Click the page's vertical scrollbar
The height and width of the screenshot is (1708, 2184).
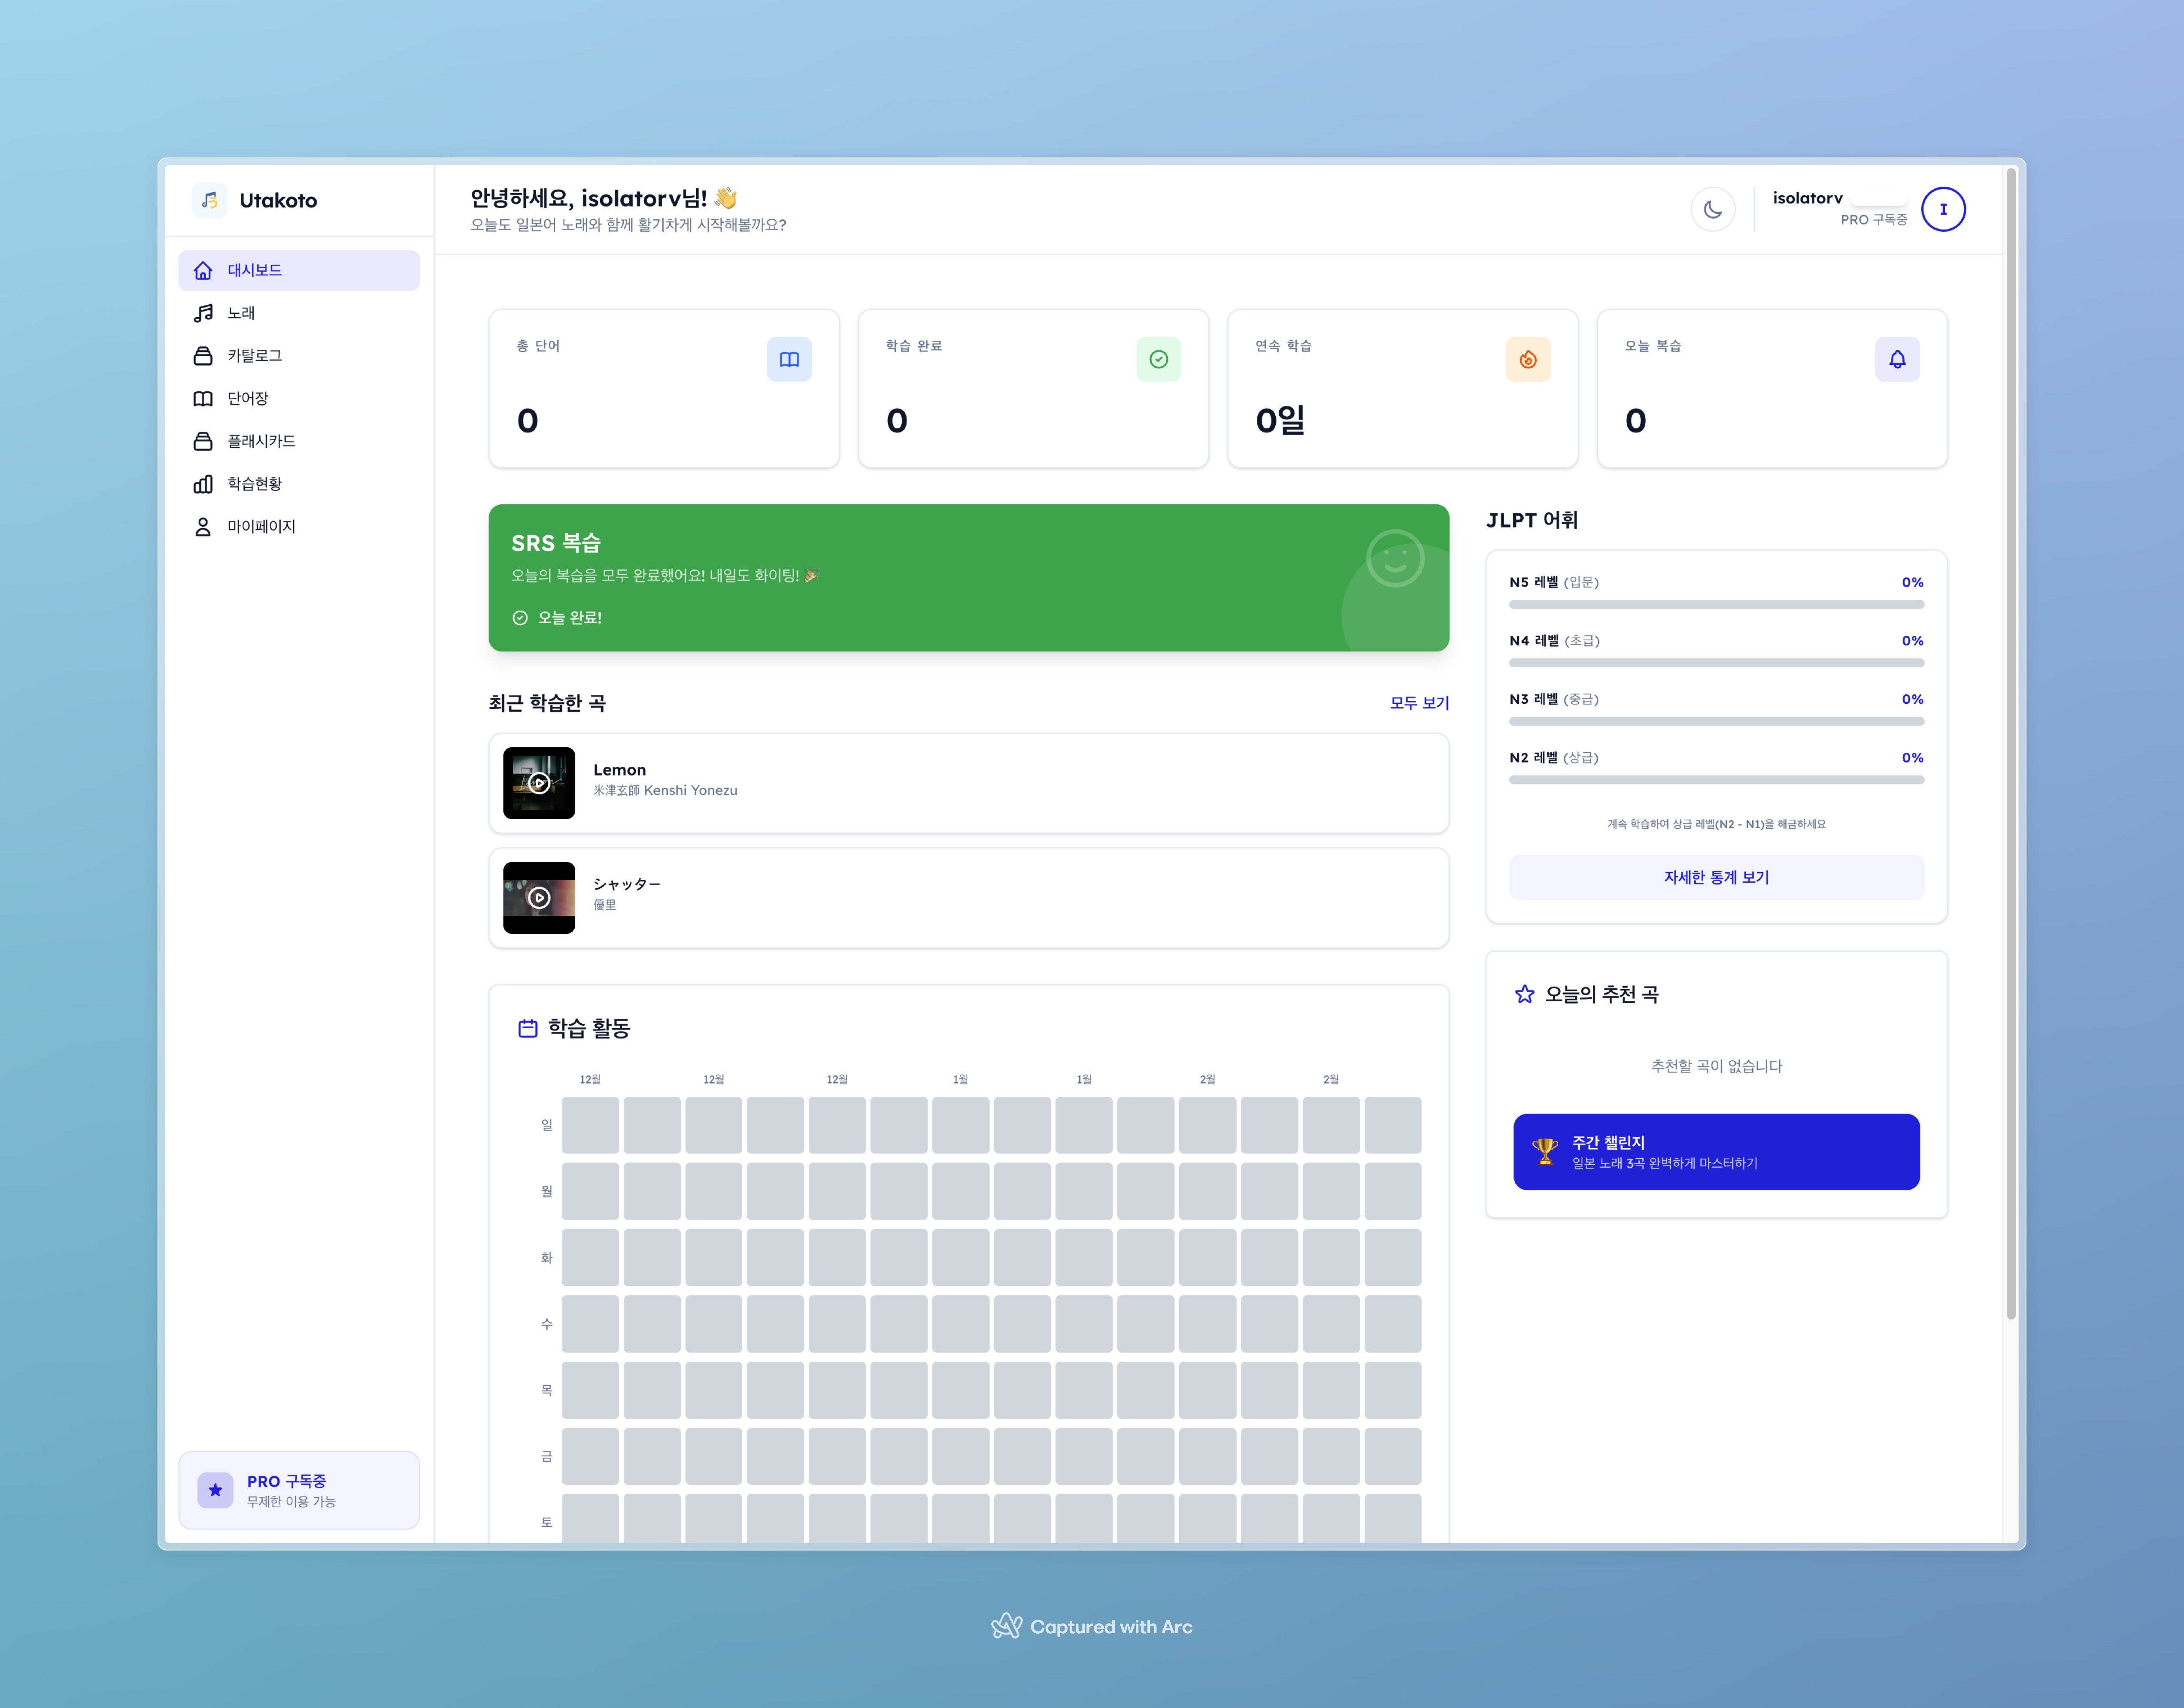pyautogui.click(x=2010, y=744)
